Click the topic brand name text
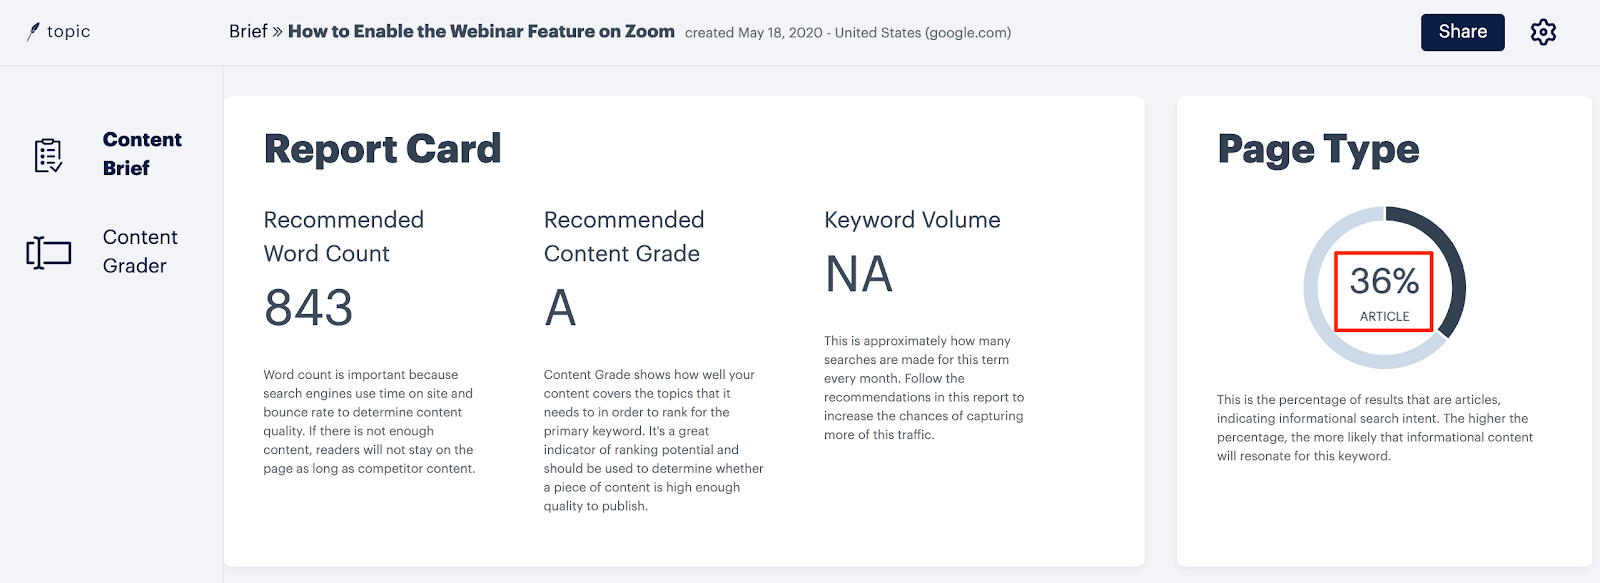This screenshot has width=1600, height=583. coord(68,32)
